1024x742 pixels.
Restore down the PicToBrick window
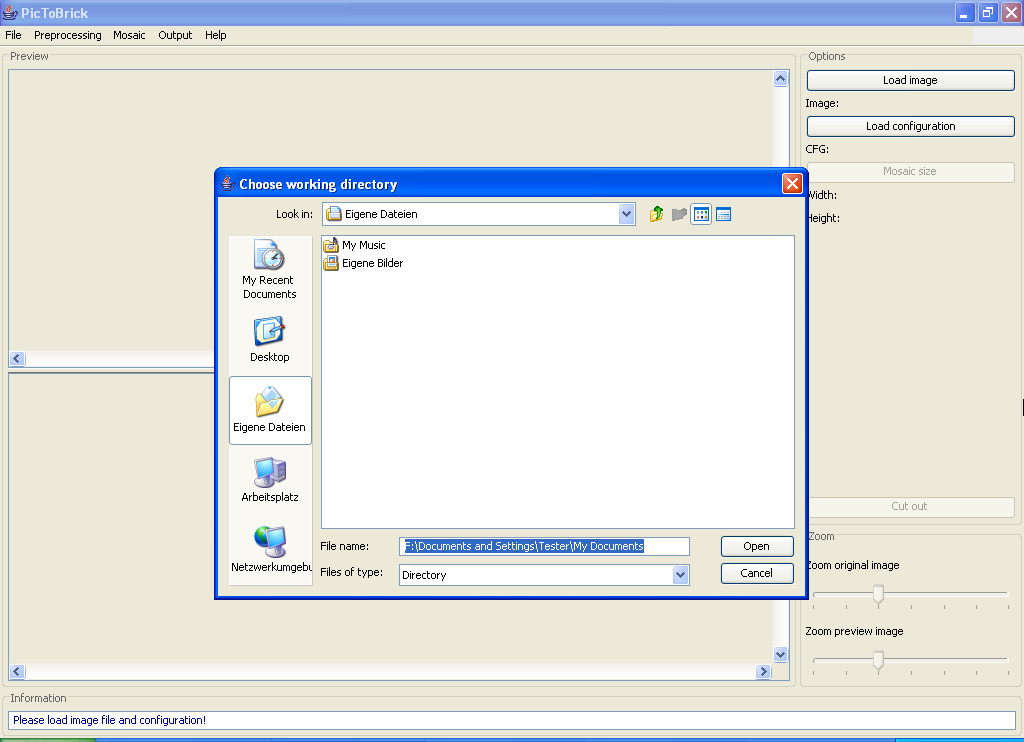pos(988,12)
